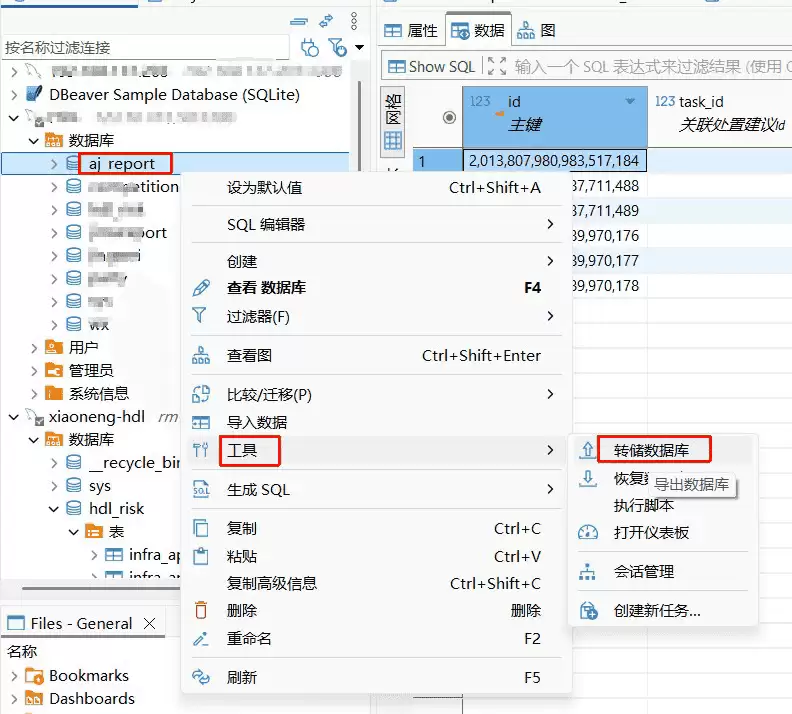The image size is (792, 714).
Task: Switch to the 属性 tab
Action: [x=411, y=31]
